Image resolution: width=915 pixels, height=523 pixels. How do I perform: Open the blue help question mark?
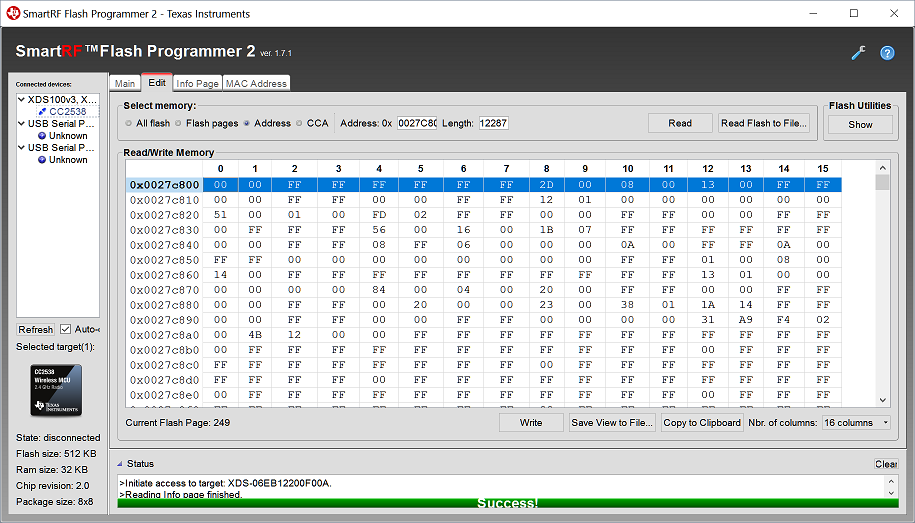coord(887,53)
